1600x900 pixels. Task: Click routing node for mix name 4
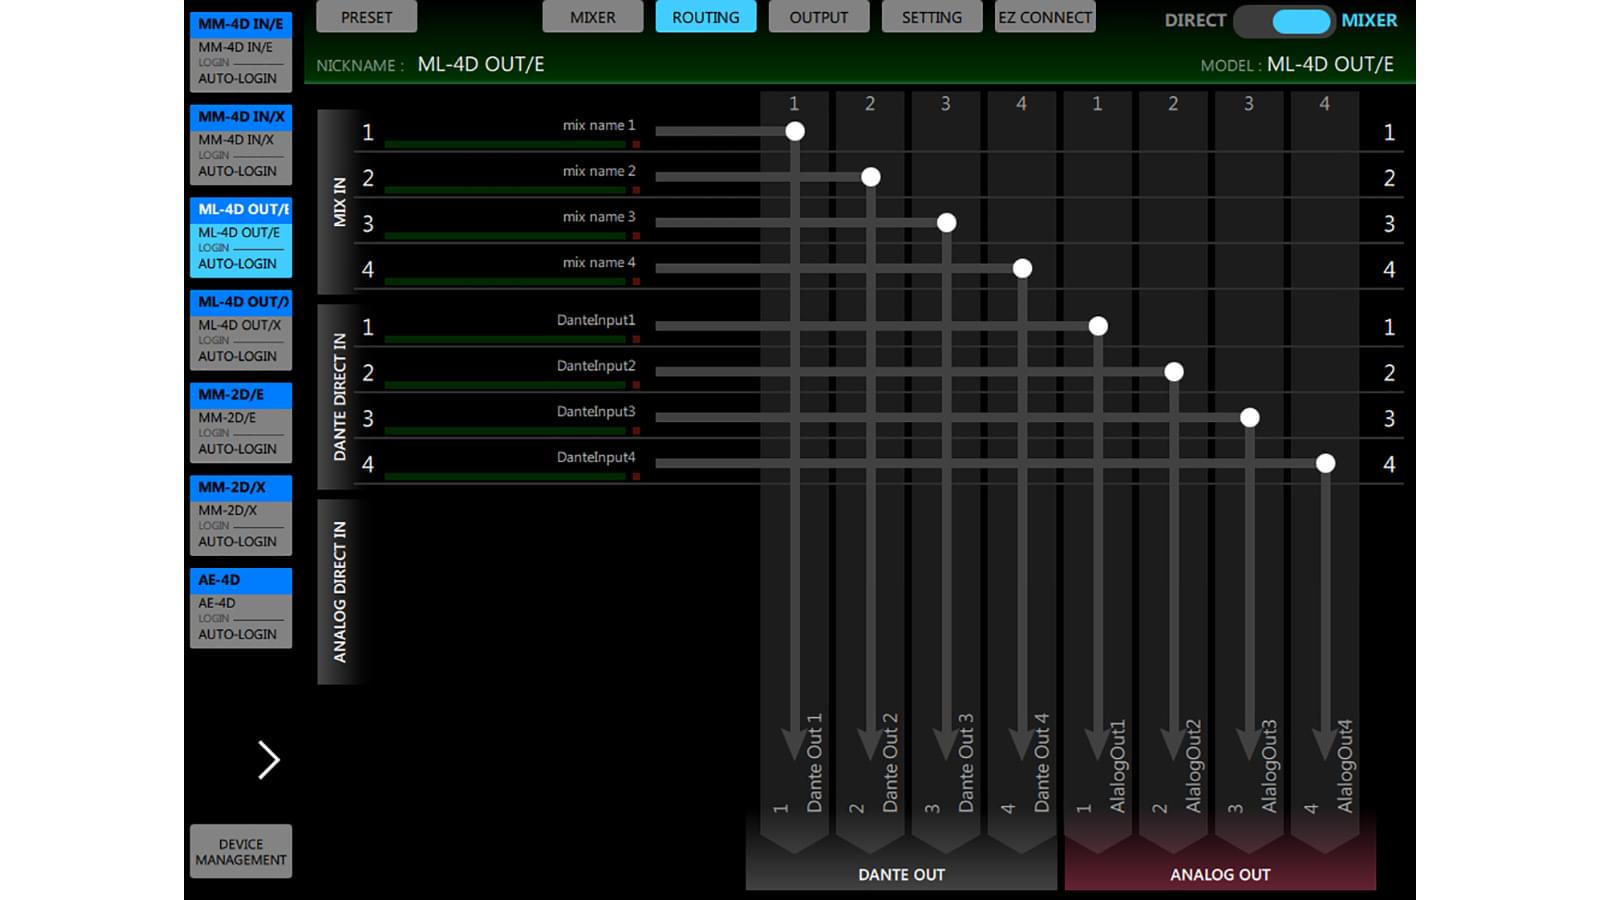click(1022, 268)
